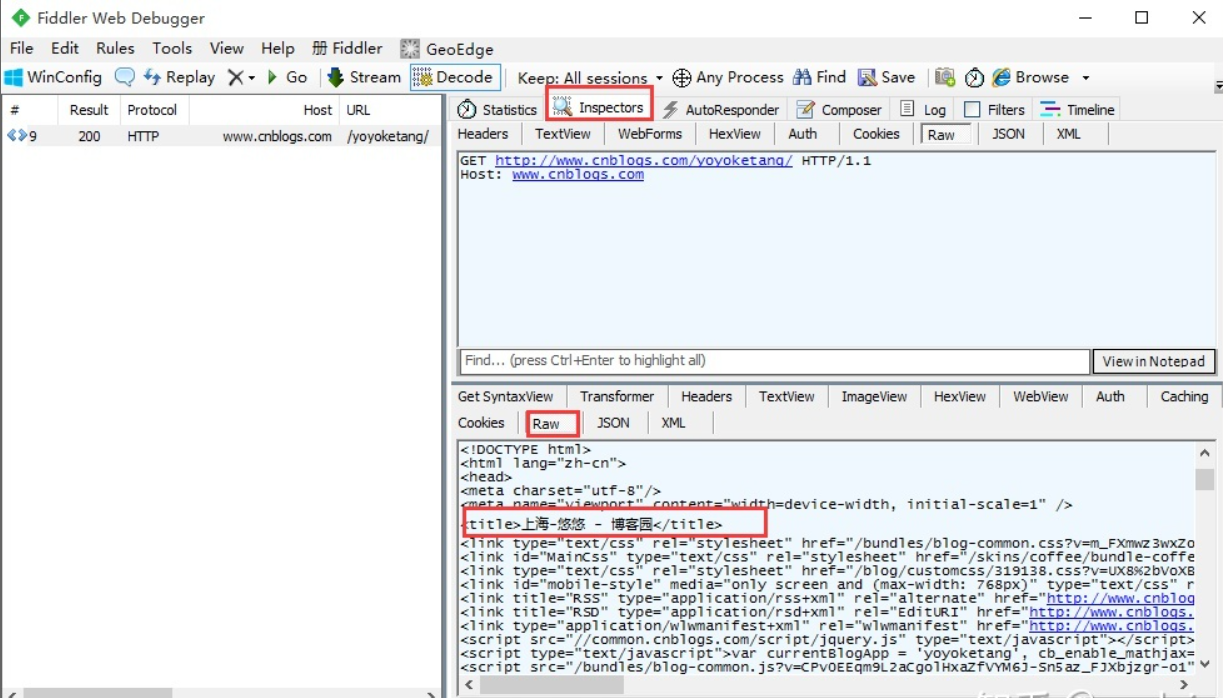Click the Fiddler app title icon
Image resolution: width=1223 pixels, height=698 pixels.
pos(19,18)
